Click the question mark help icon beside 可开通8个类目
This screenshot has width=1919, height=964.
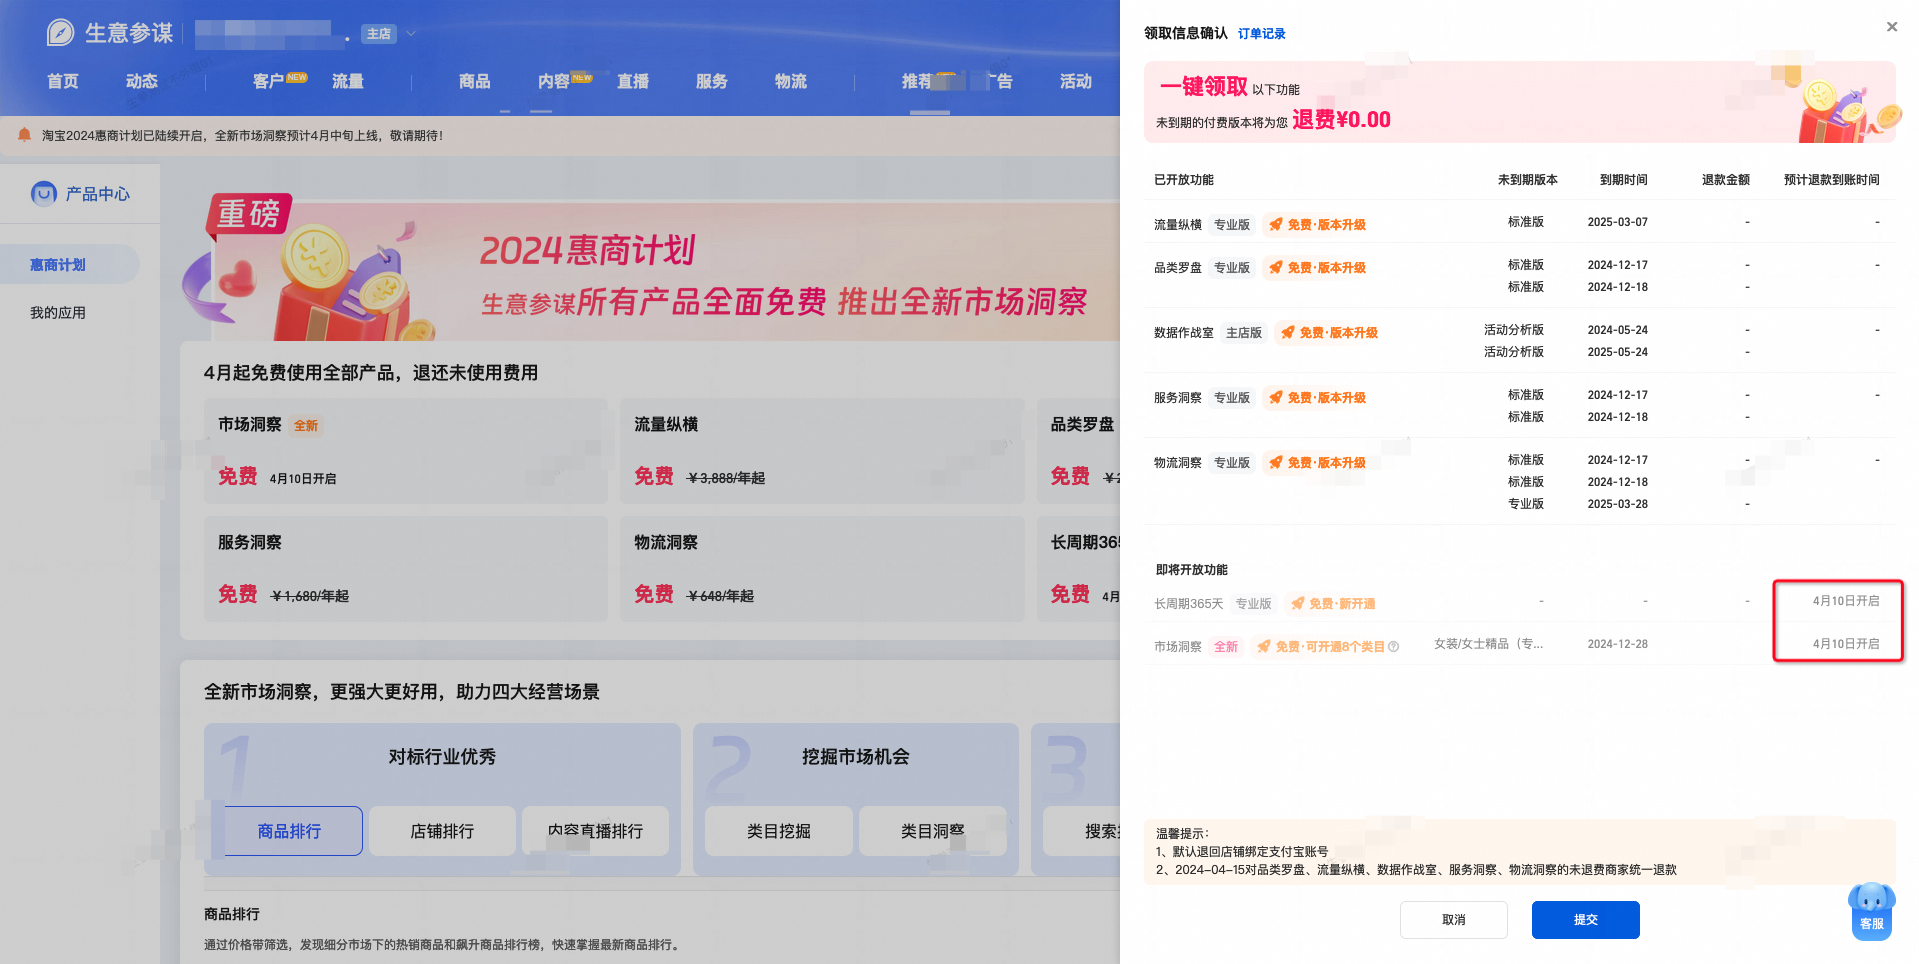tap(1394, 647)
